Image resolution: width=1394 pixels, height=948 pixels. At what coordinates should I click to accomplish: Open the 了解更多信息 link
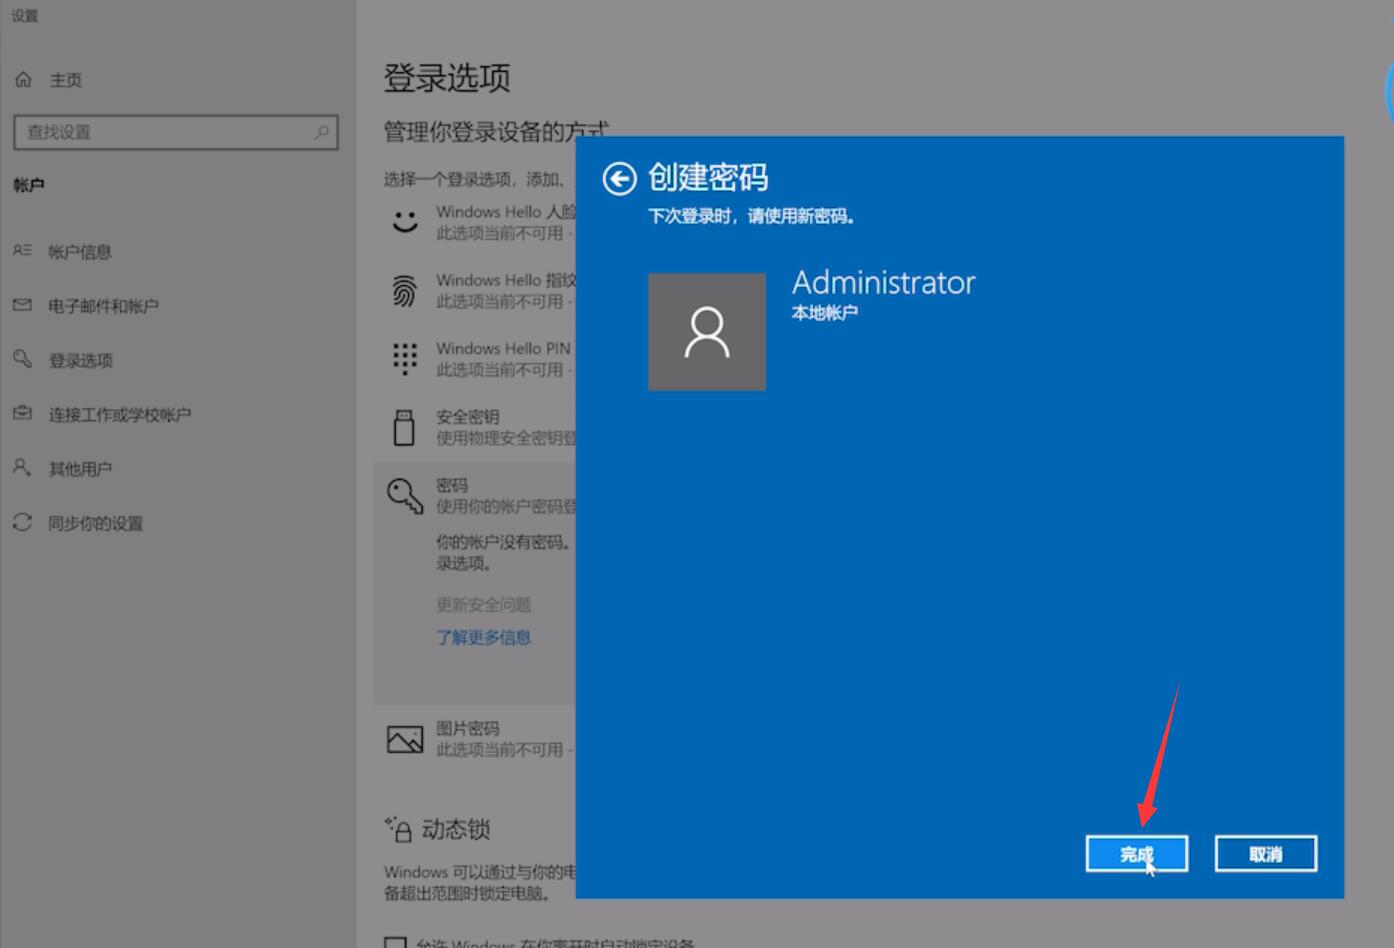tap(484, 637)
